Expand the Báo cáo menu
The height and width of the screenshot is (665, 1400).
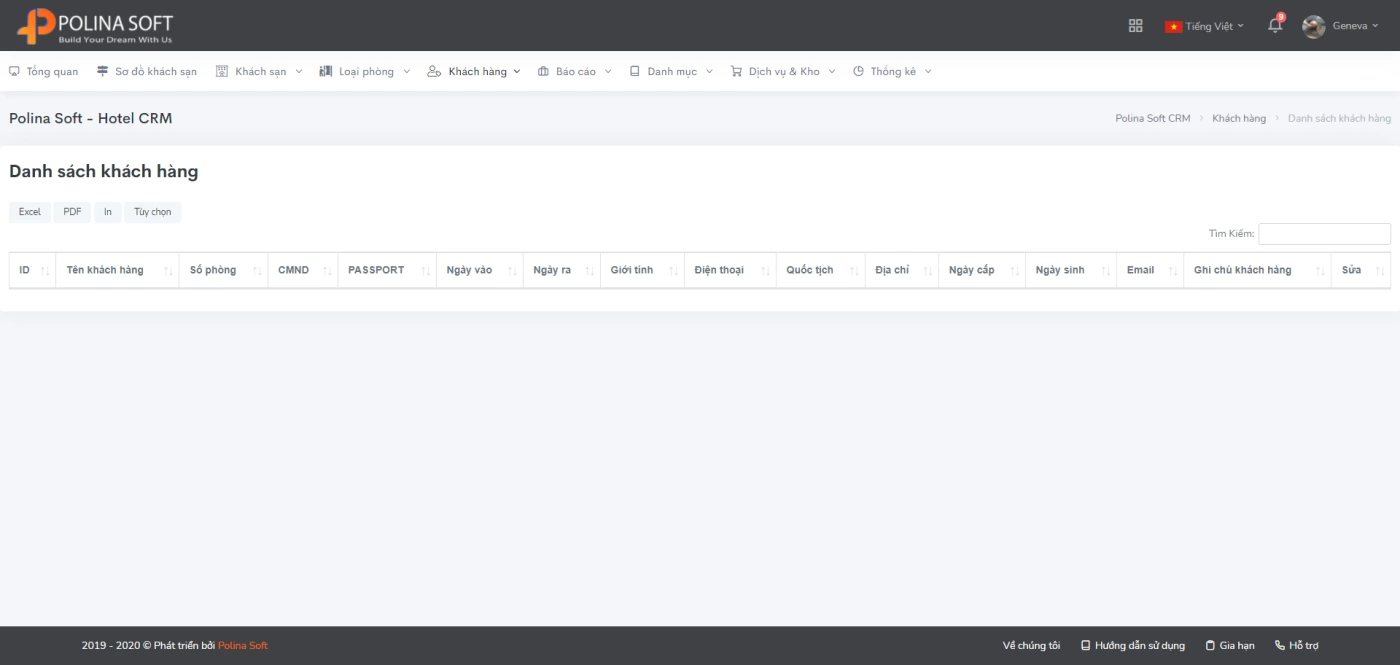(575, 71)
